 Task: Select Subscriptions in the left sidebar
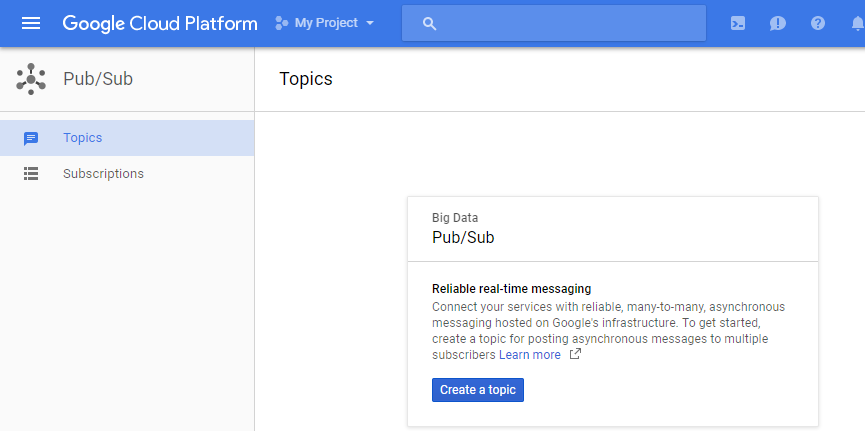pos(127,174)
